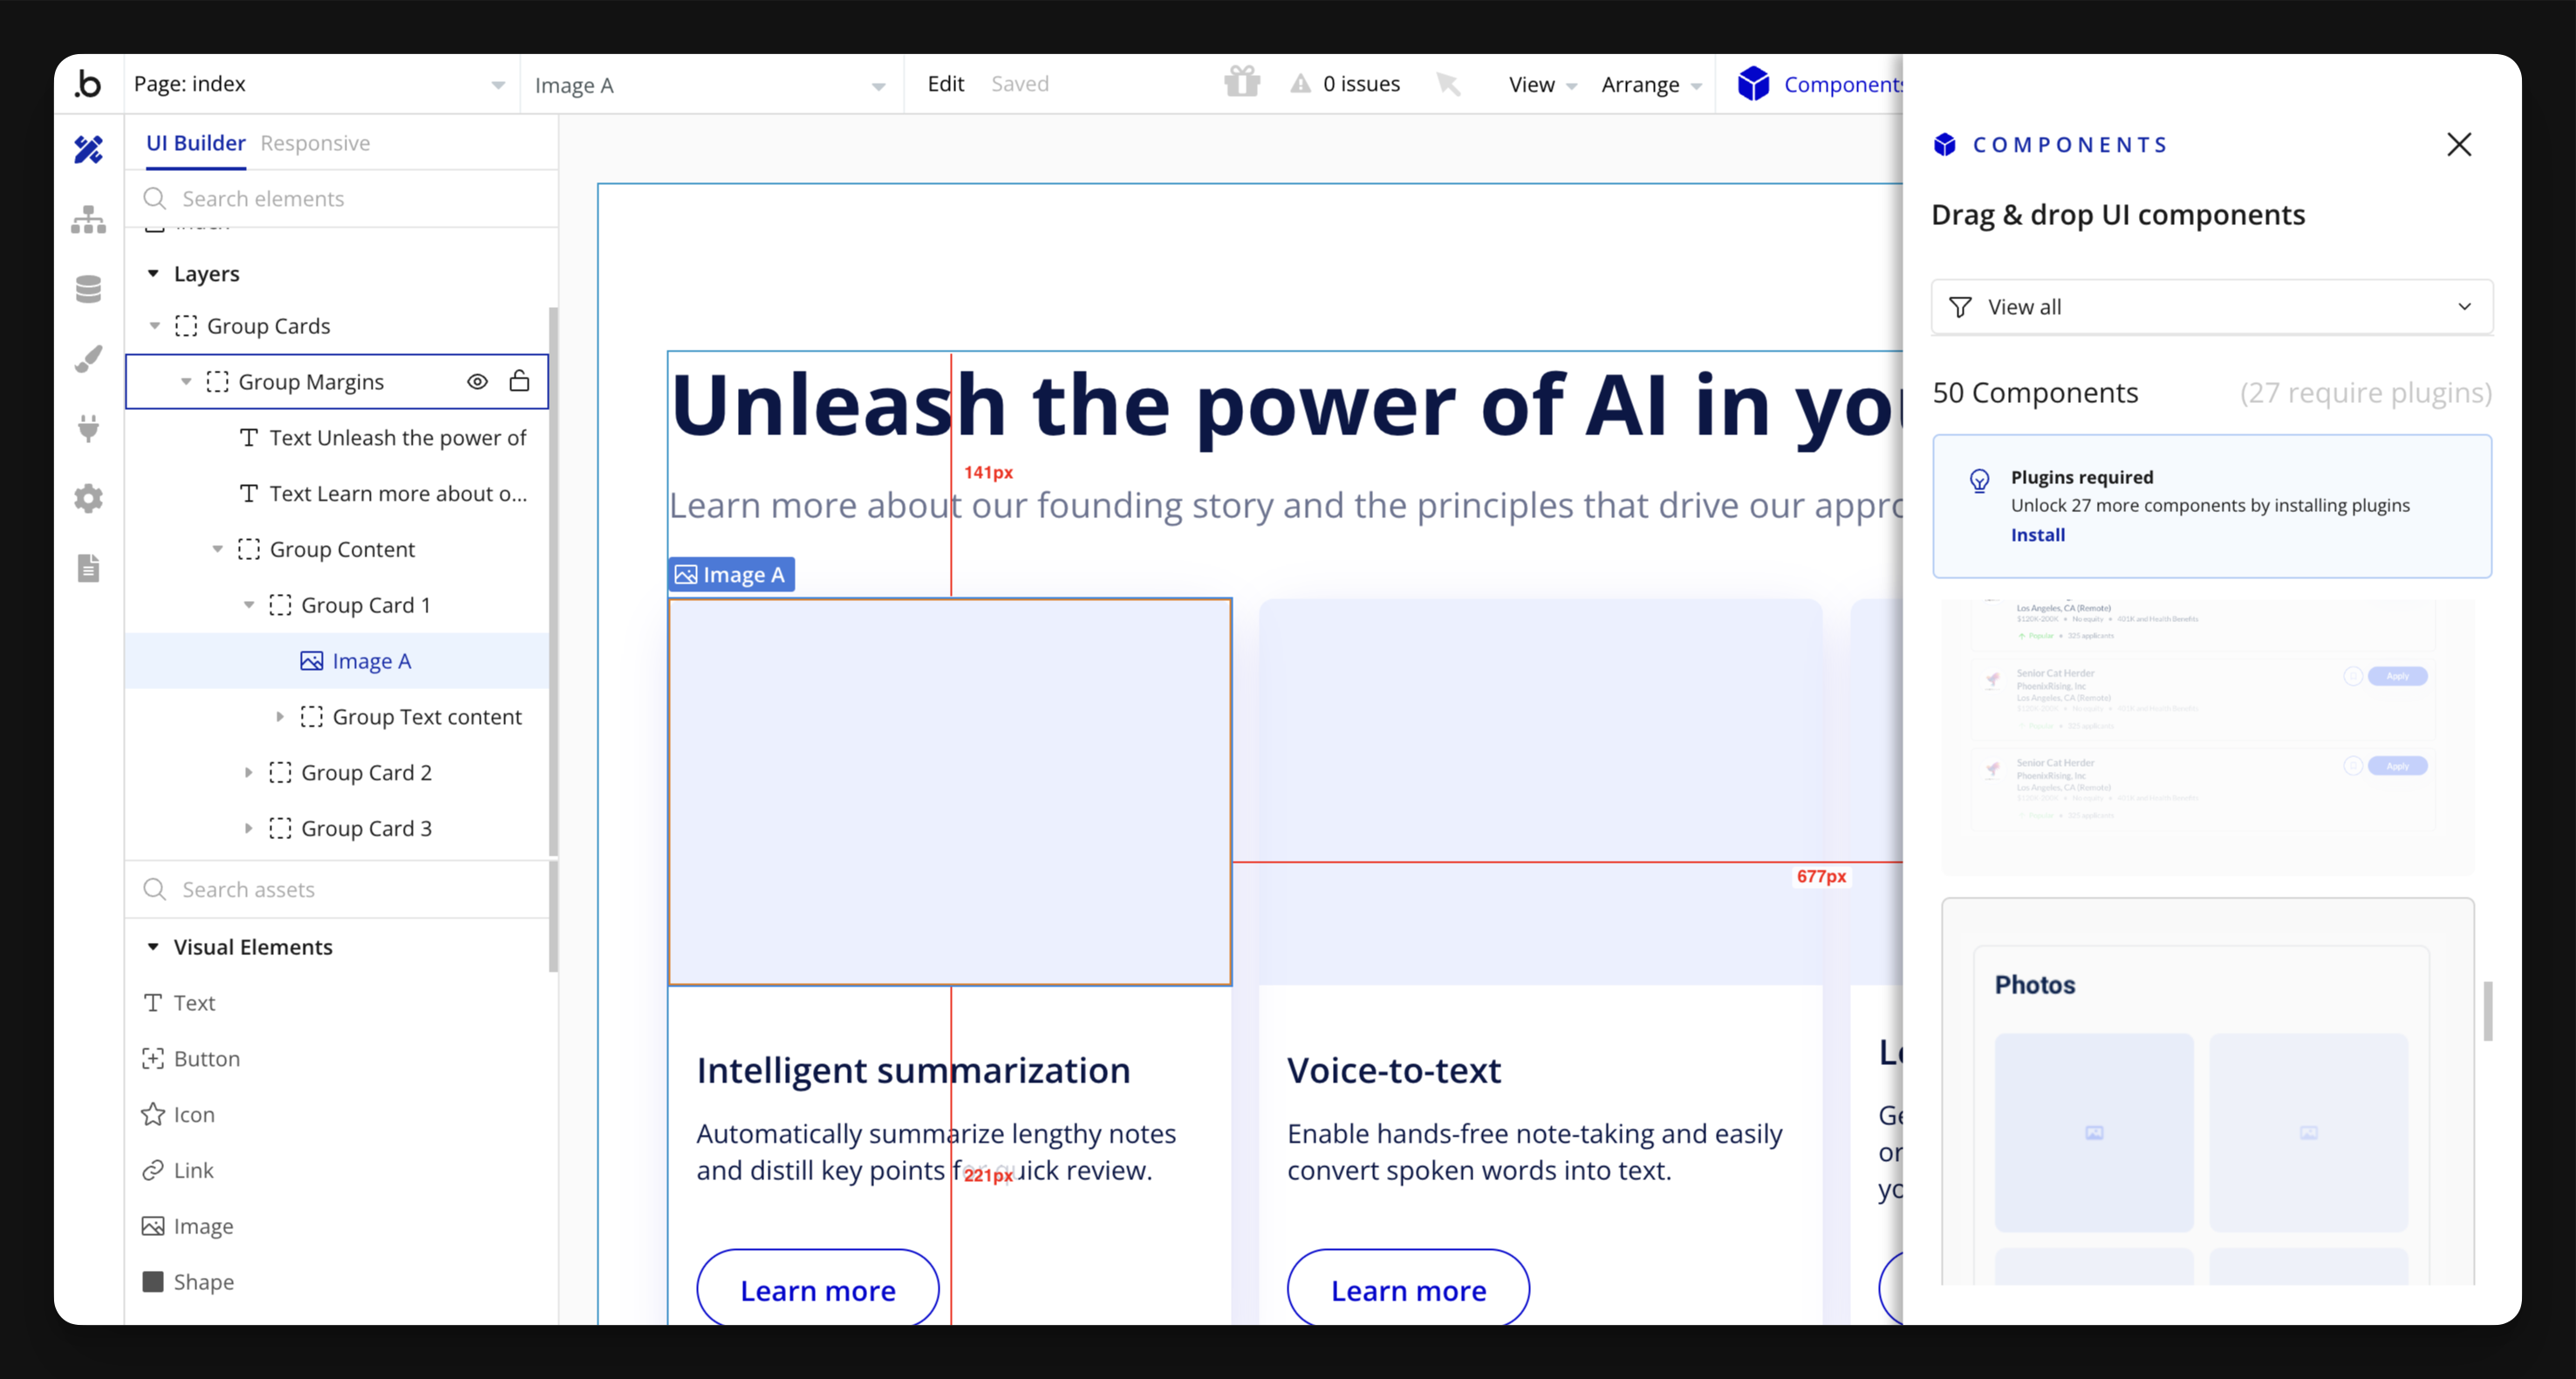Select the Button visual element
This screenshot has width=2576, height=1379.
tap(192, 1058)
